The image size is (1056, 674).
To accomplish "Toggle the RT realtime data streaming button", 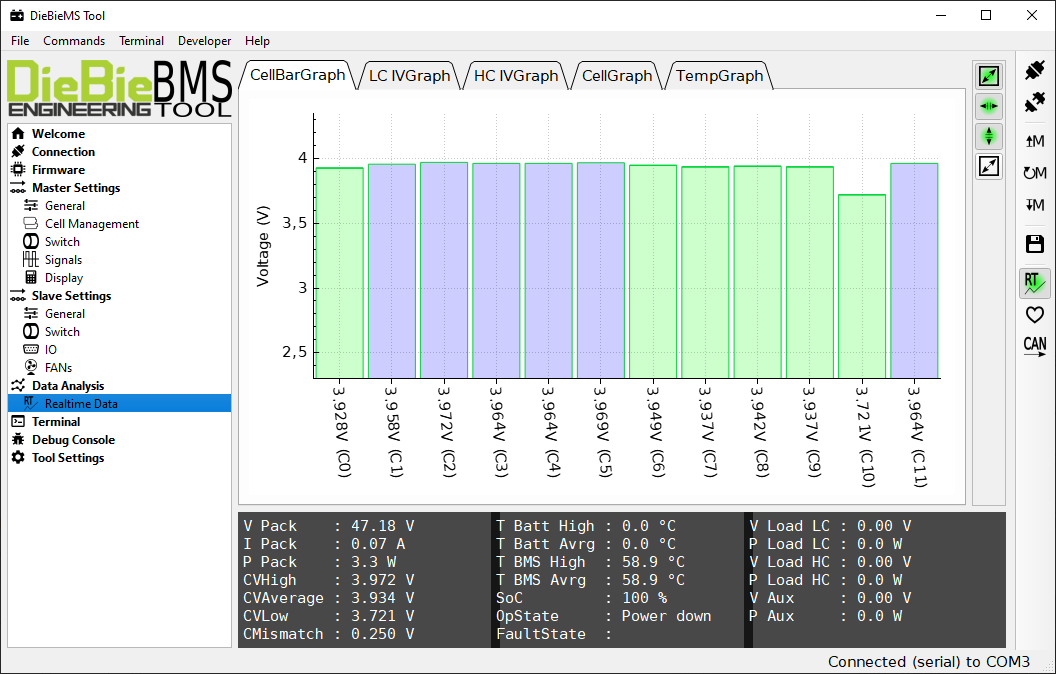I will point(1035,283).
